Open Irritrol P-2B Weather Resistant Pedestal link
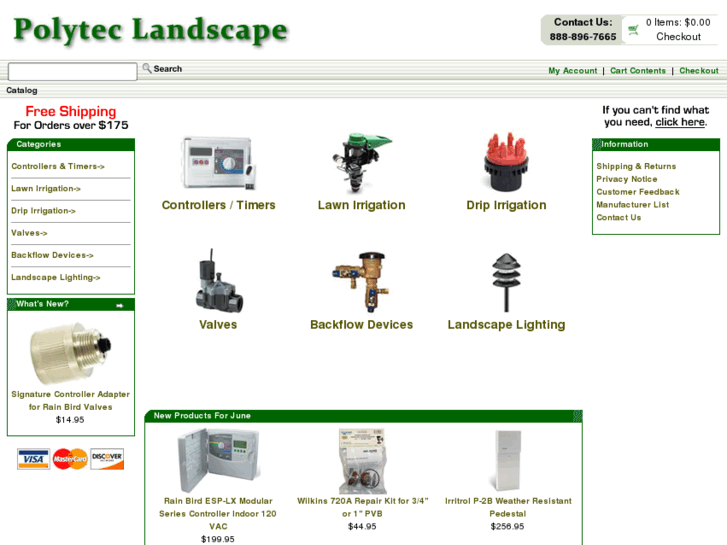Screen dimensions: 727x545 point(508,507)
